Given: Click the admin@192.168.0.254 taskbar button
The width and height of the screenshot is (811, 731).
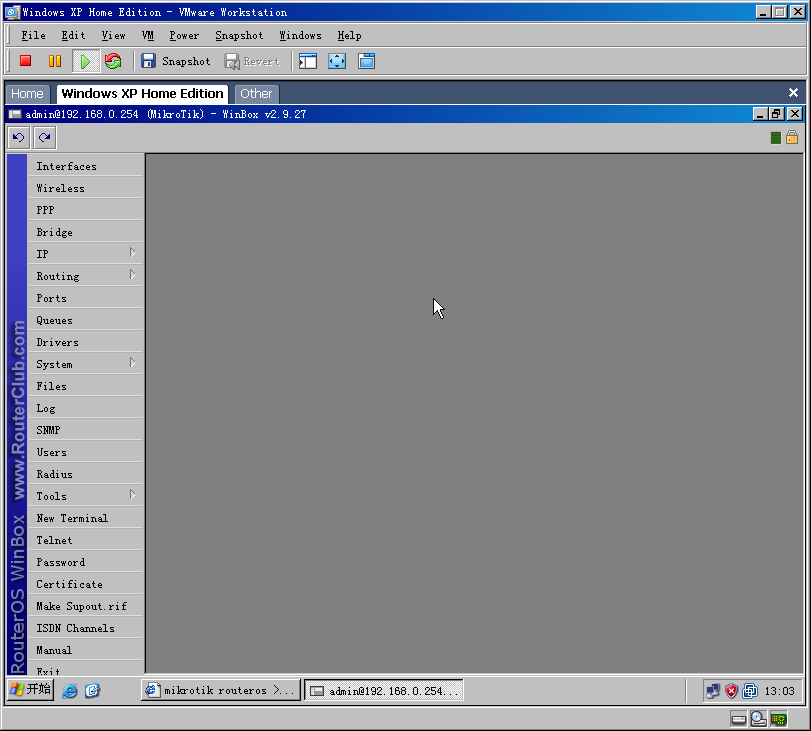Looking at the screenshot, I should pyautogui.click(x=384, y=691).
